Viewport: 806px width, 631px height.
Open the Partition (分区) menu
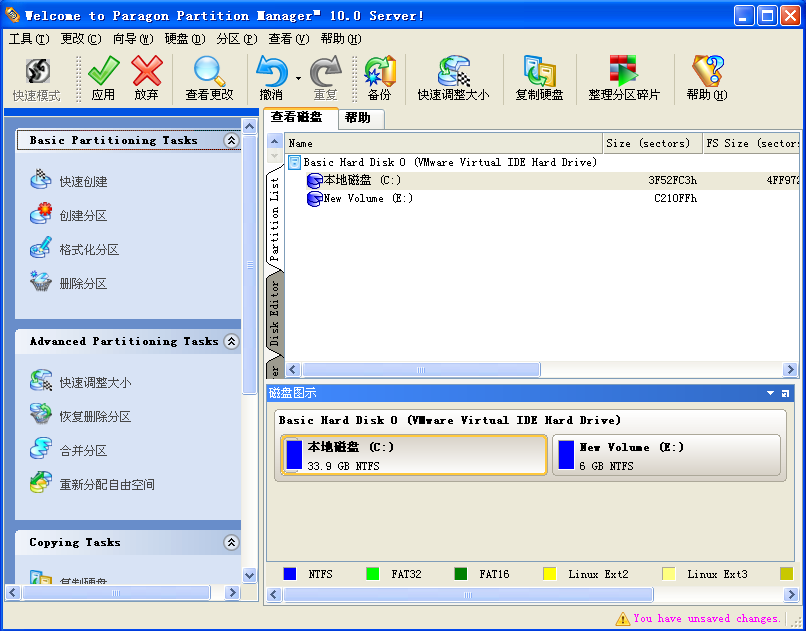(236, 39)
